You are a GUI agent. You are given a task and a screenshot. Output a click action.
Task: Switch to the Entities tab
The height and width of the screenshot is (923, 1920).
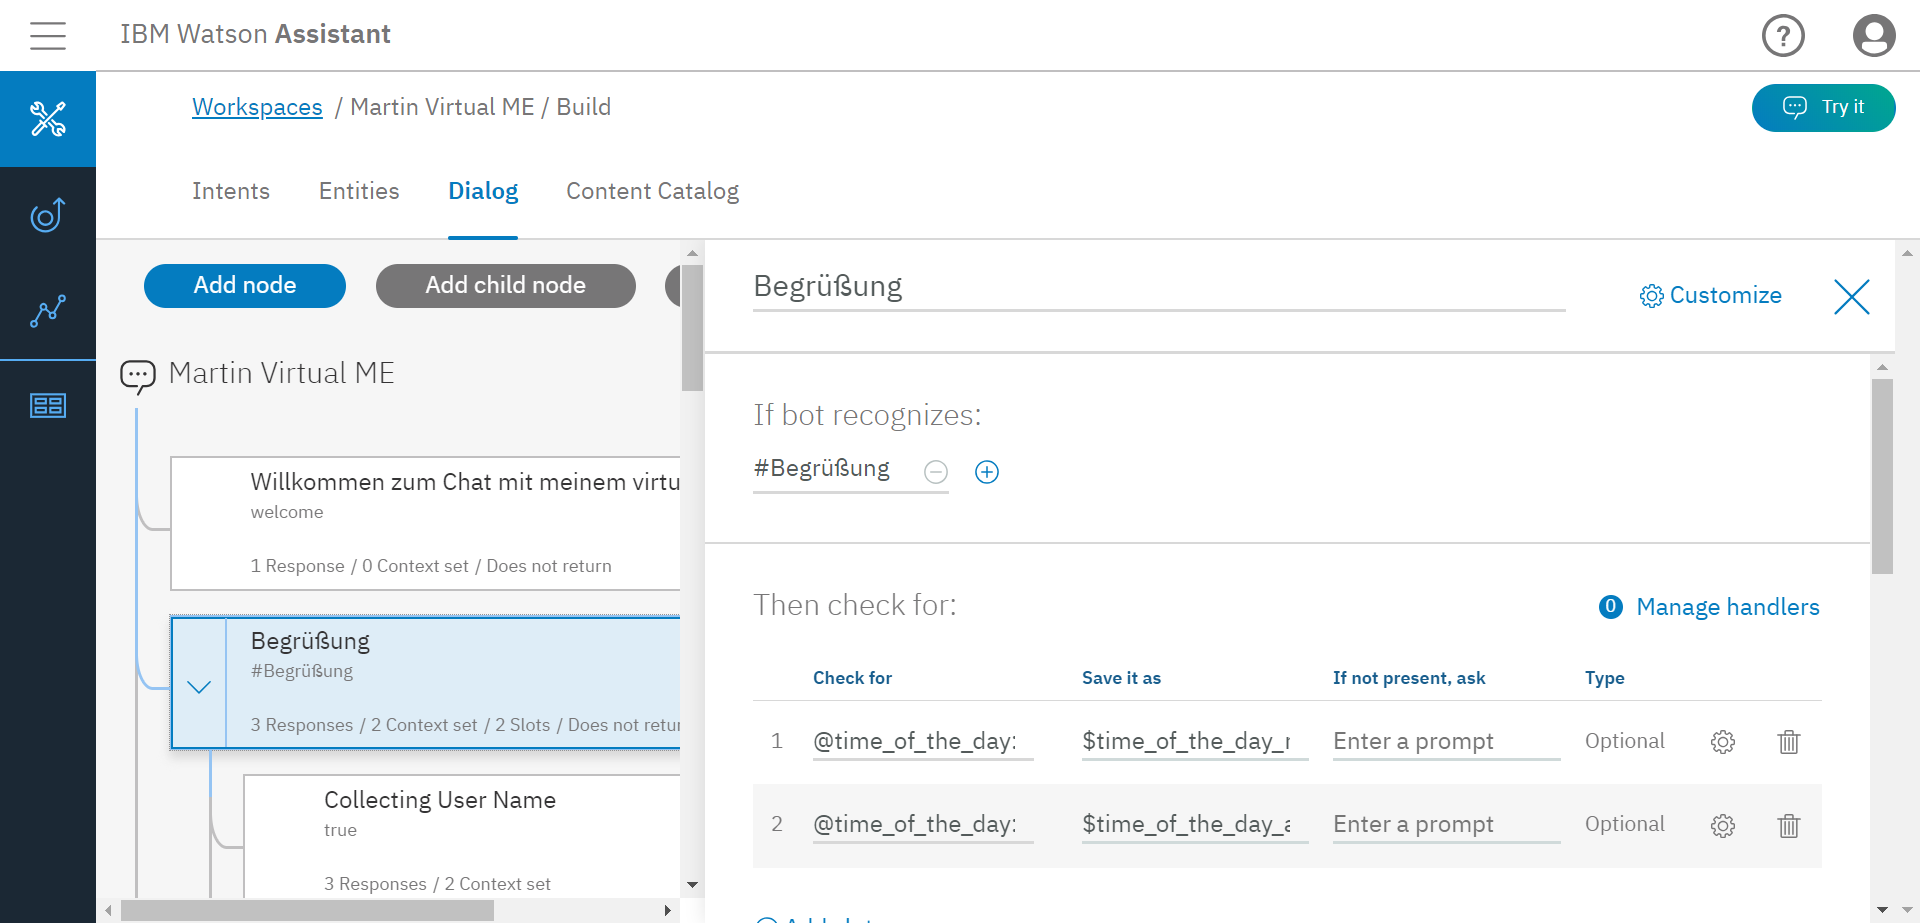[x=359, y=191]
